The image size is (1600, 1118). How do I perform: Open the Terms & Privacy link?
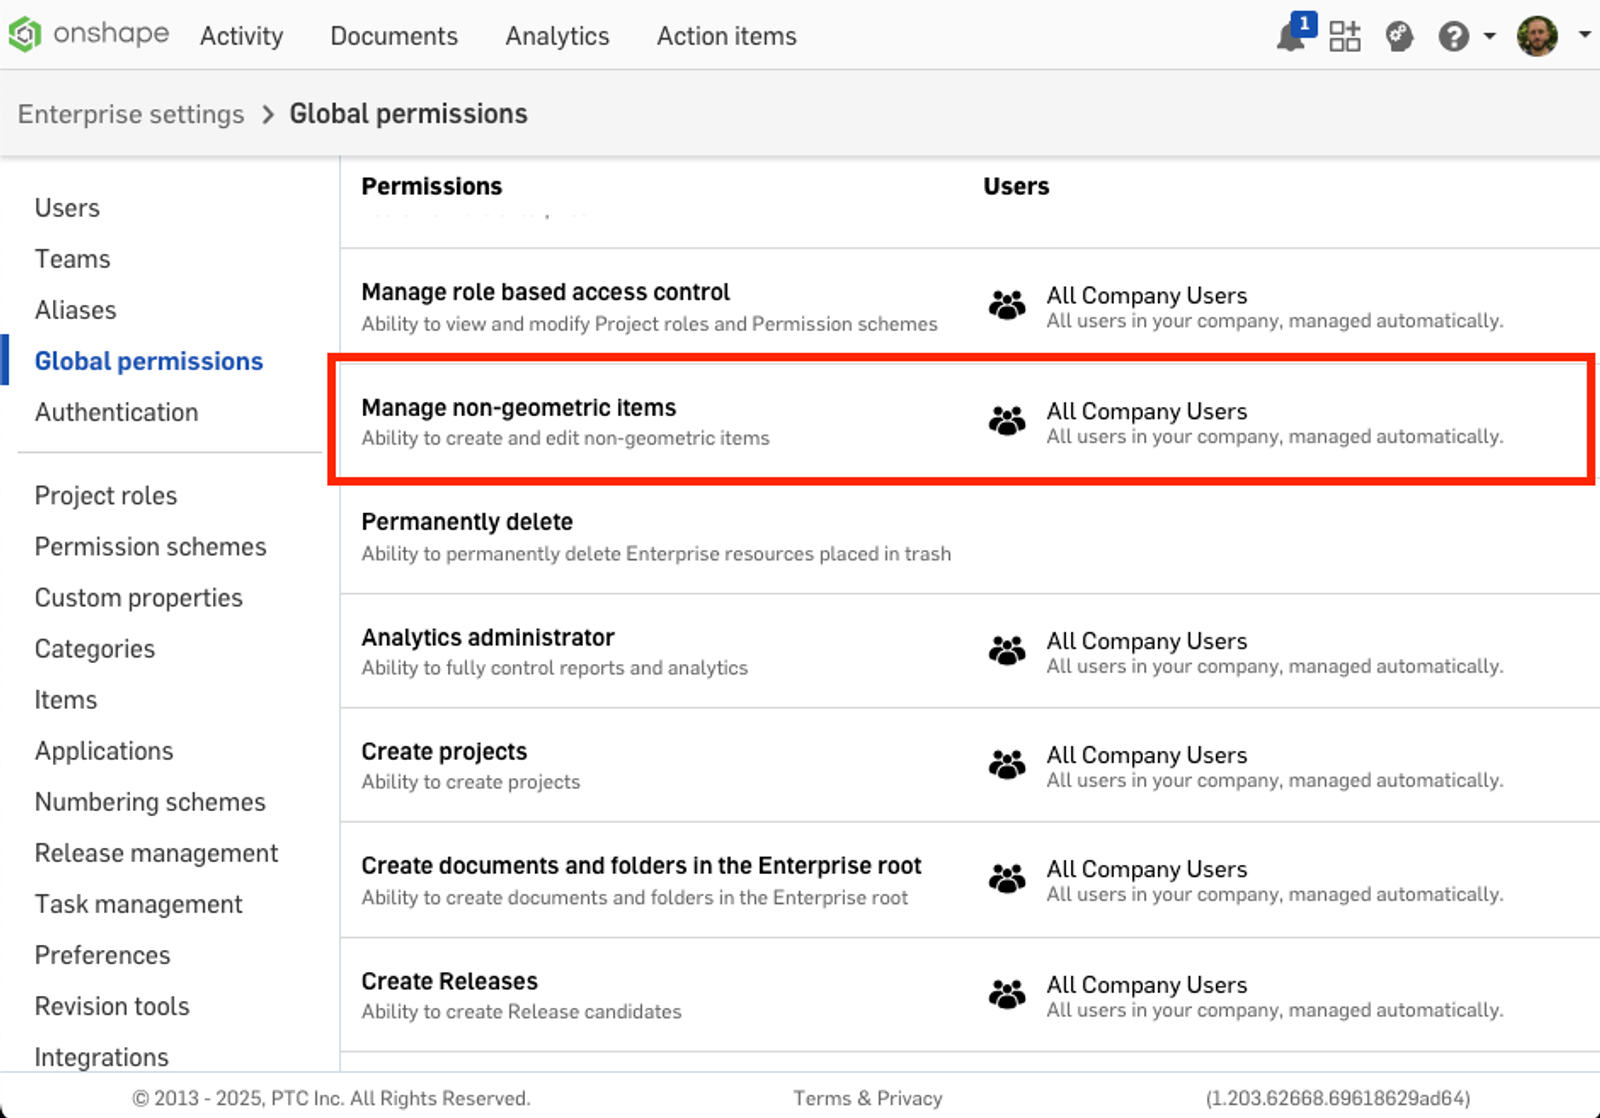(x=868, y=1097)
